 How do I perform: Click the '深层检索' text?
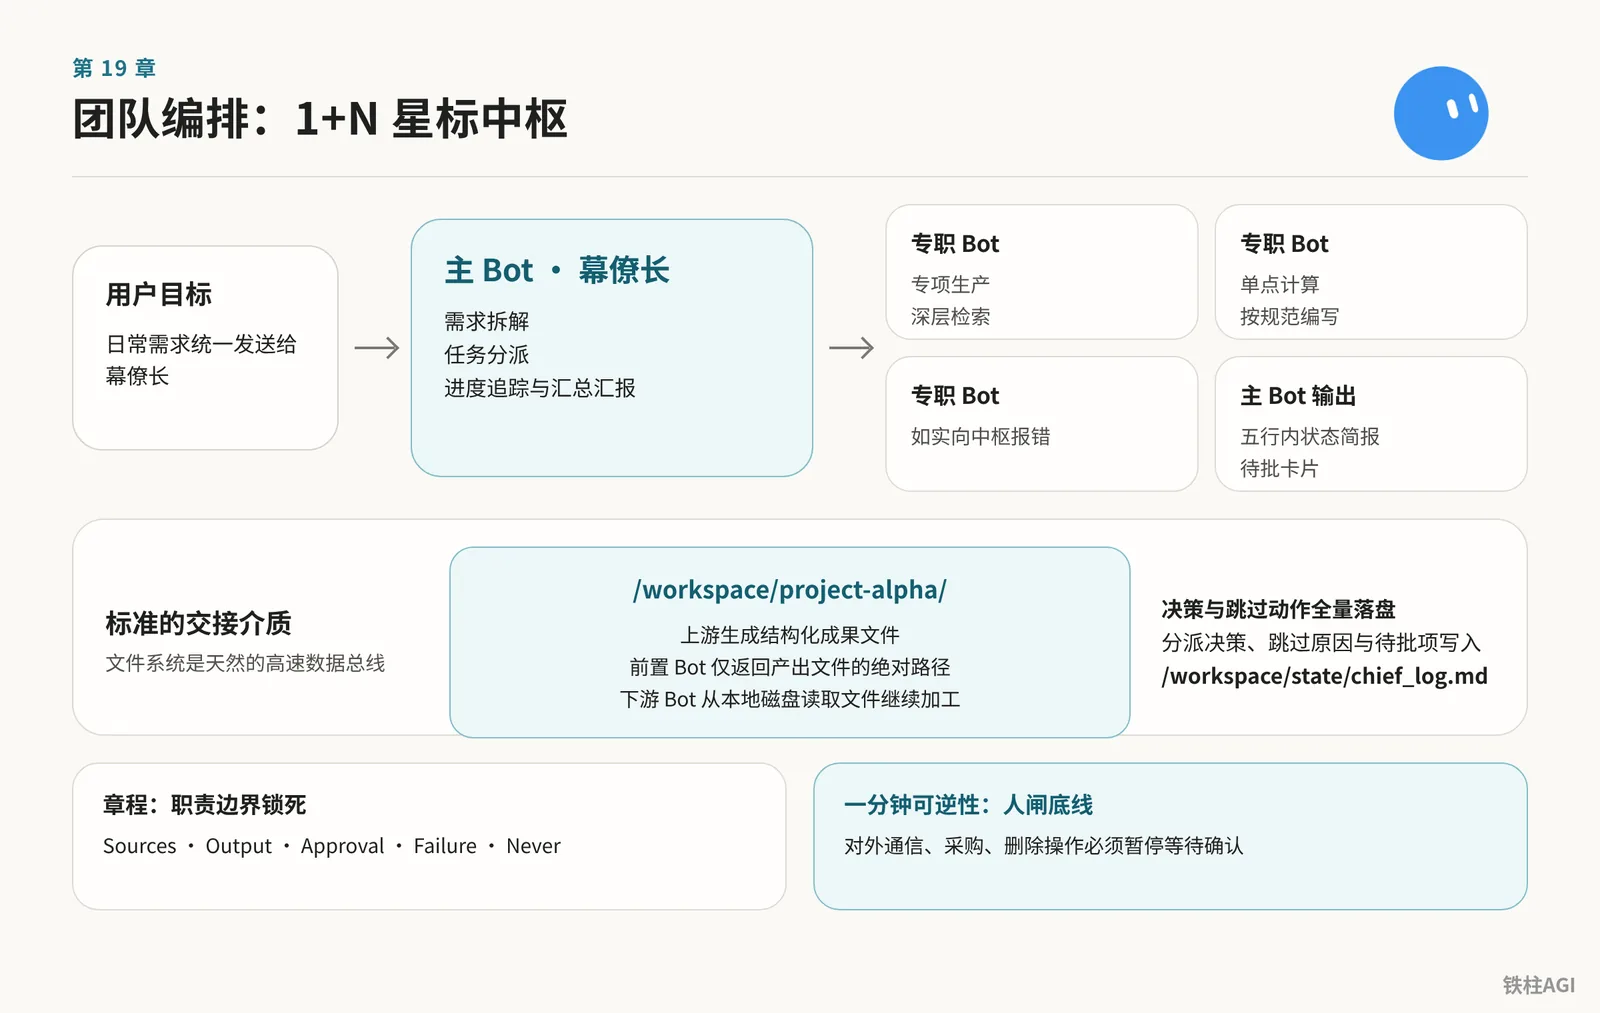(950, 317)
